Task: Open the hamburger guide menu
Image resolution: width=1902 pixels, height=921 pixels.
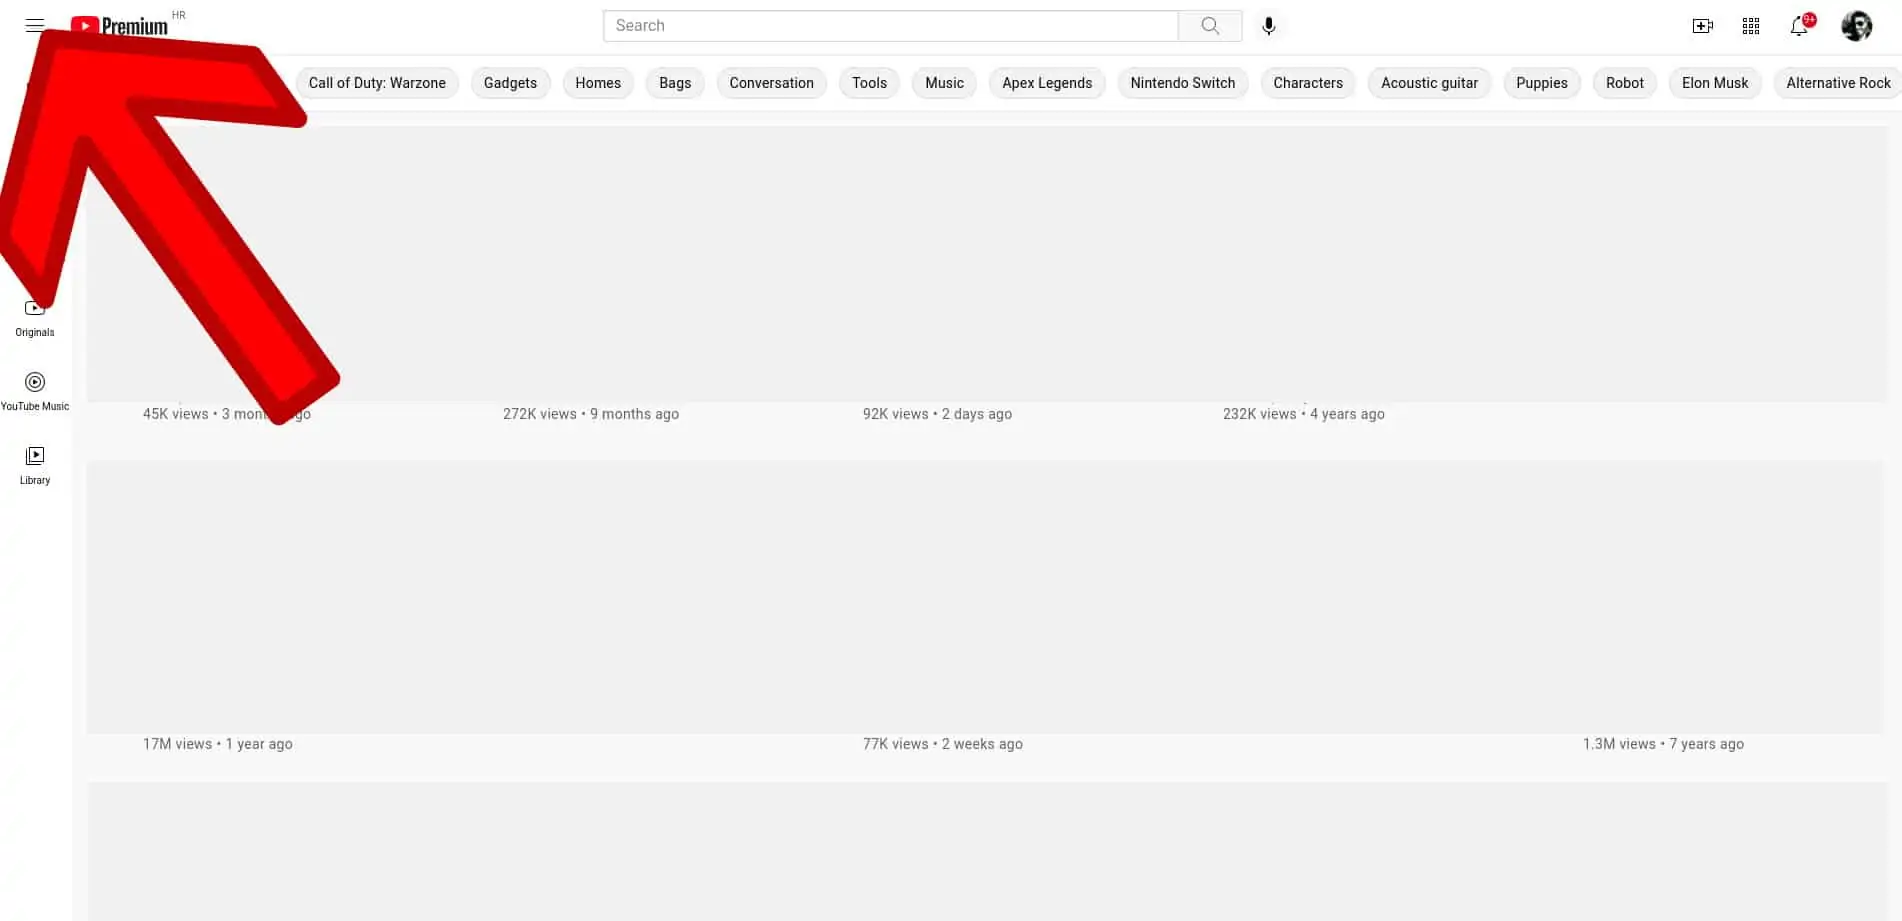Action: coord(35,25)
